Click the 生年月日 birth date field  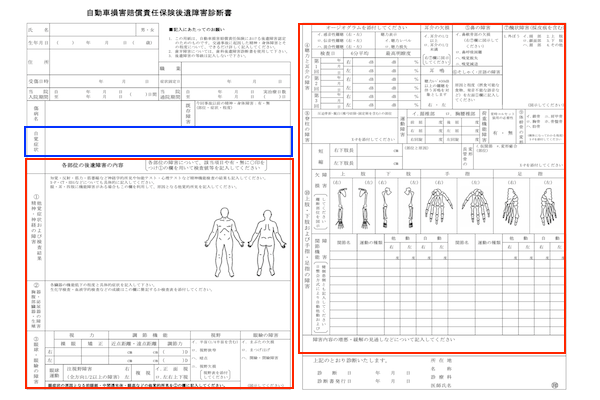coord(104,42)
